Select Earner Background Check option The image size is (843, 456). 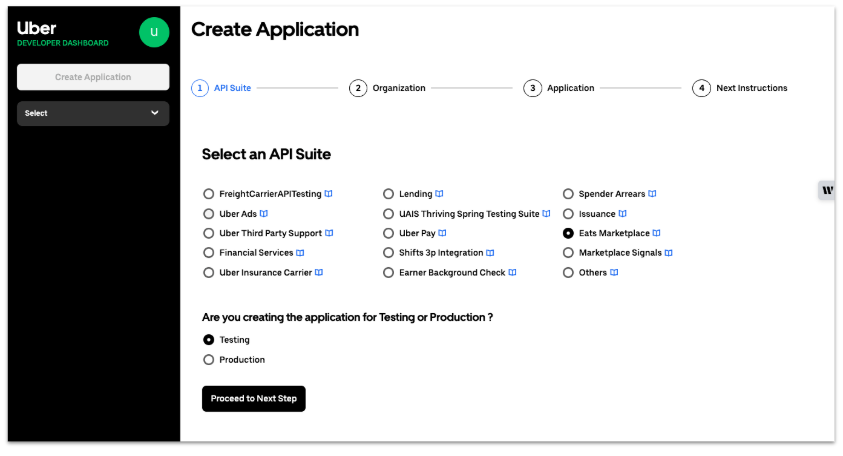coord(388,273)
